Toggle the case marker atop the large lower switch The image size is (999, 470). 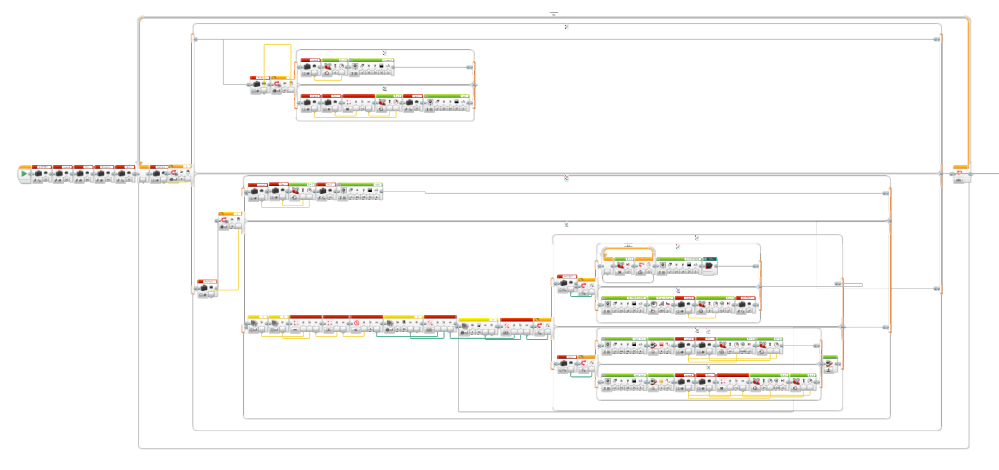pyautogui.click(x=567, y=178)
